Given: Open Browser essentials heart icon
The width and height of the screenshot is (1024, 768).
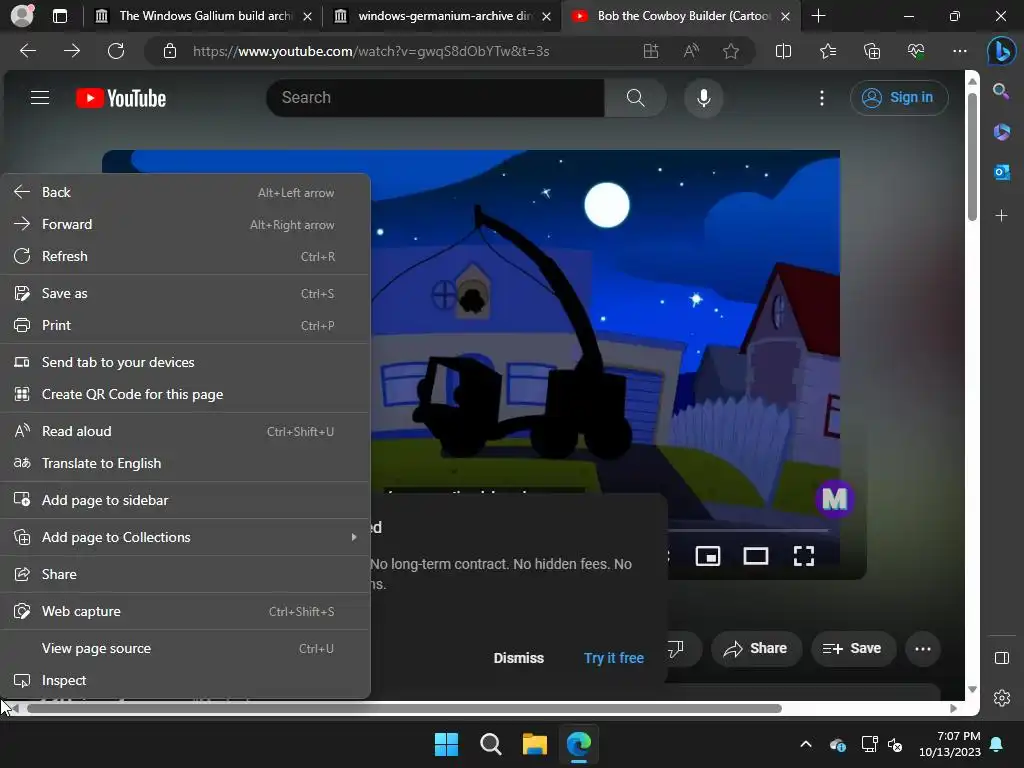Looking at the screenshot, I should [916, 51].
